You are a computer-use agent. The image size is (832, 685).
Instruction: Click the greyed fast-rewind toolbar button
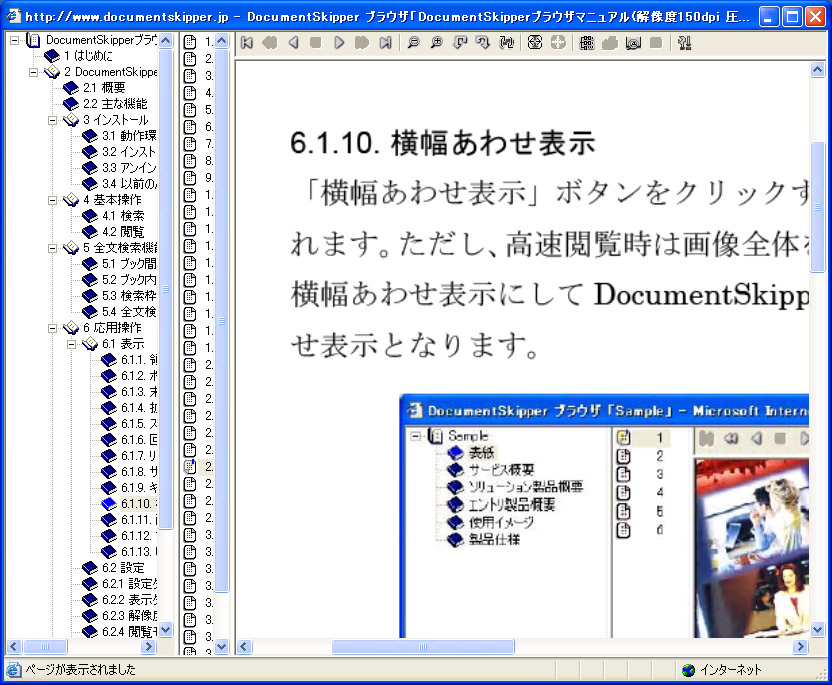pos(270,42)
